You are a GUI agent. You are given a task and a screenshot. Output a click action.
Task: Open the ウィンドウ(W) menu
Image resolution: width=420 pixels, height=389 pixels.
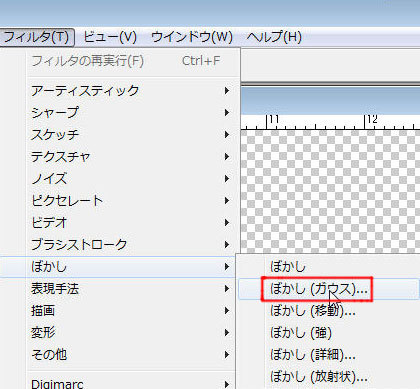point(192,37)
